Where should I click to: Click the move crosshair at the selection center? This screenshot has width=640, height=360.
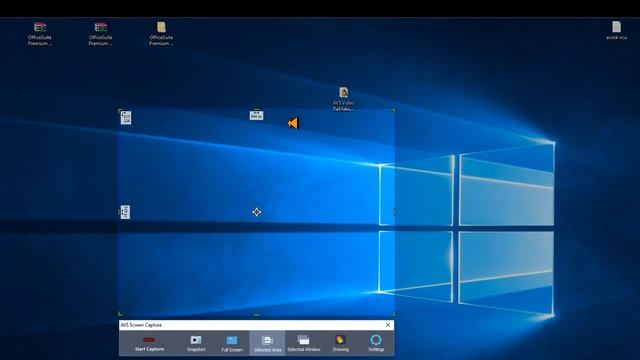coord(256,212)
